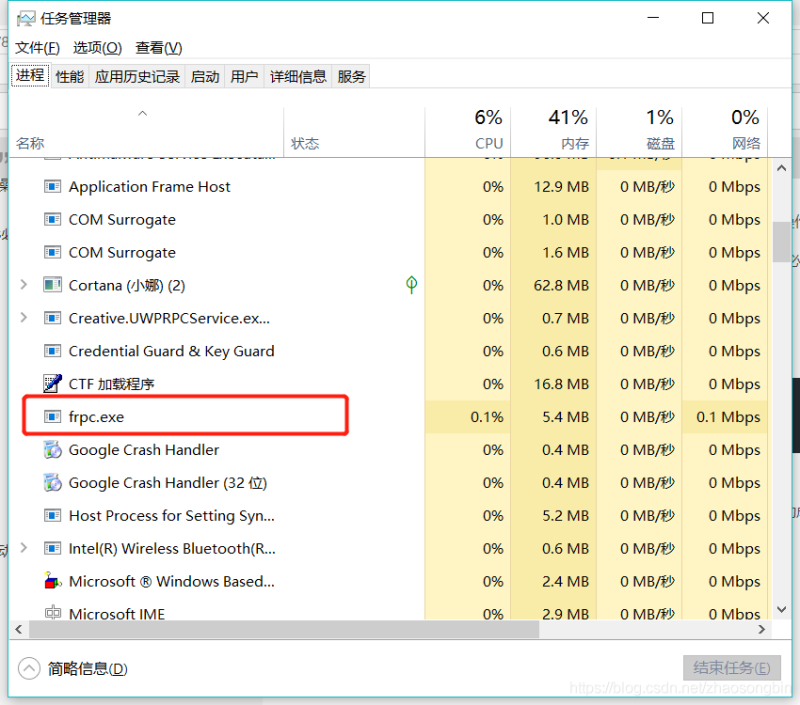The image size is (800, 705).
Task: Switch to the 应用历史记录 tab
Action: click(x=137, y=77)
